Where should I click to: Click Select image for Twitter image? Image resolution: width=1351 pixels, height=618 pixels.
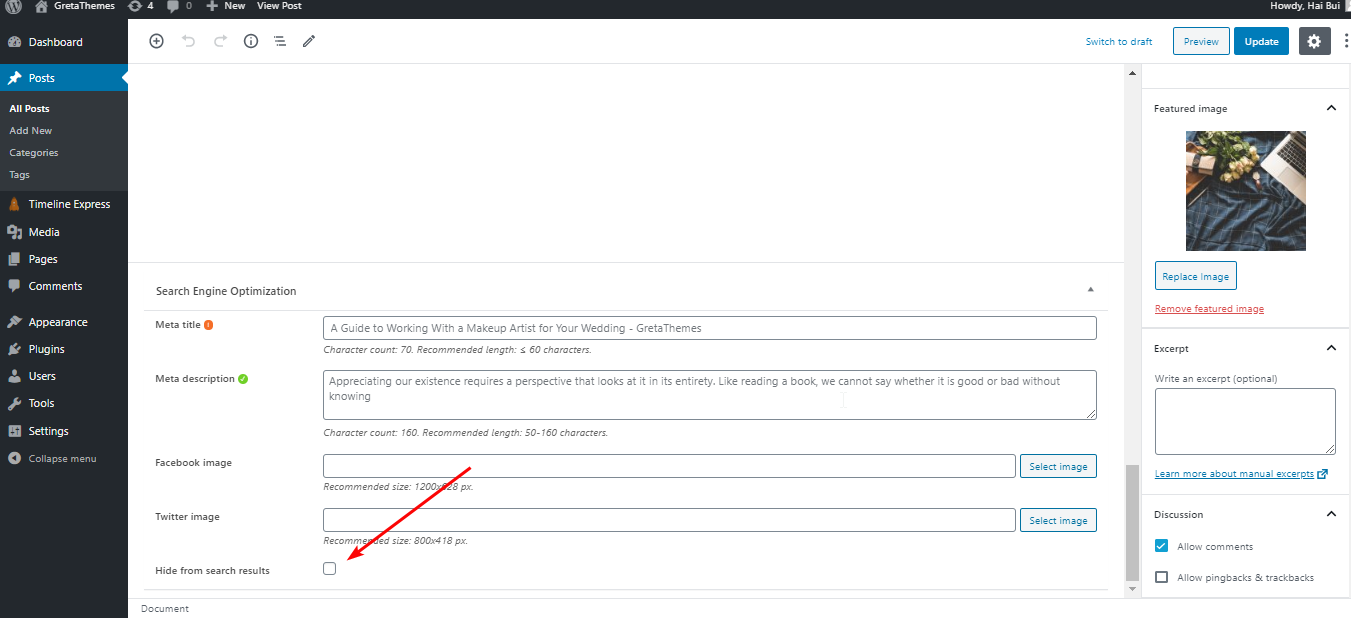pos(1058,520)
